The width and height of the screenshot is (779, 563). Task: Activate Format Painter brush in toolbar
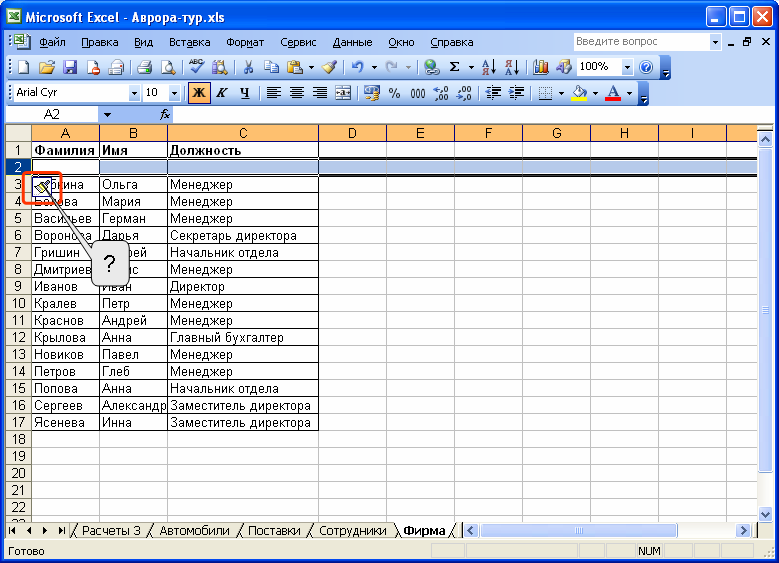(x=330, y=67)
